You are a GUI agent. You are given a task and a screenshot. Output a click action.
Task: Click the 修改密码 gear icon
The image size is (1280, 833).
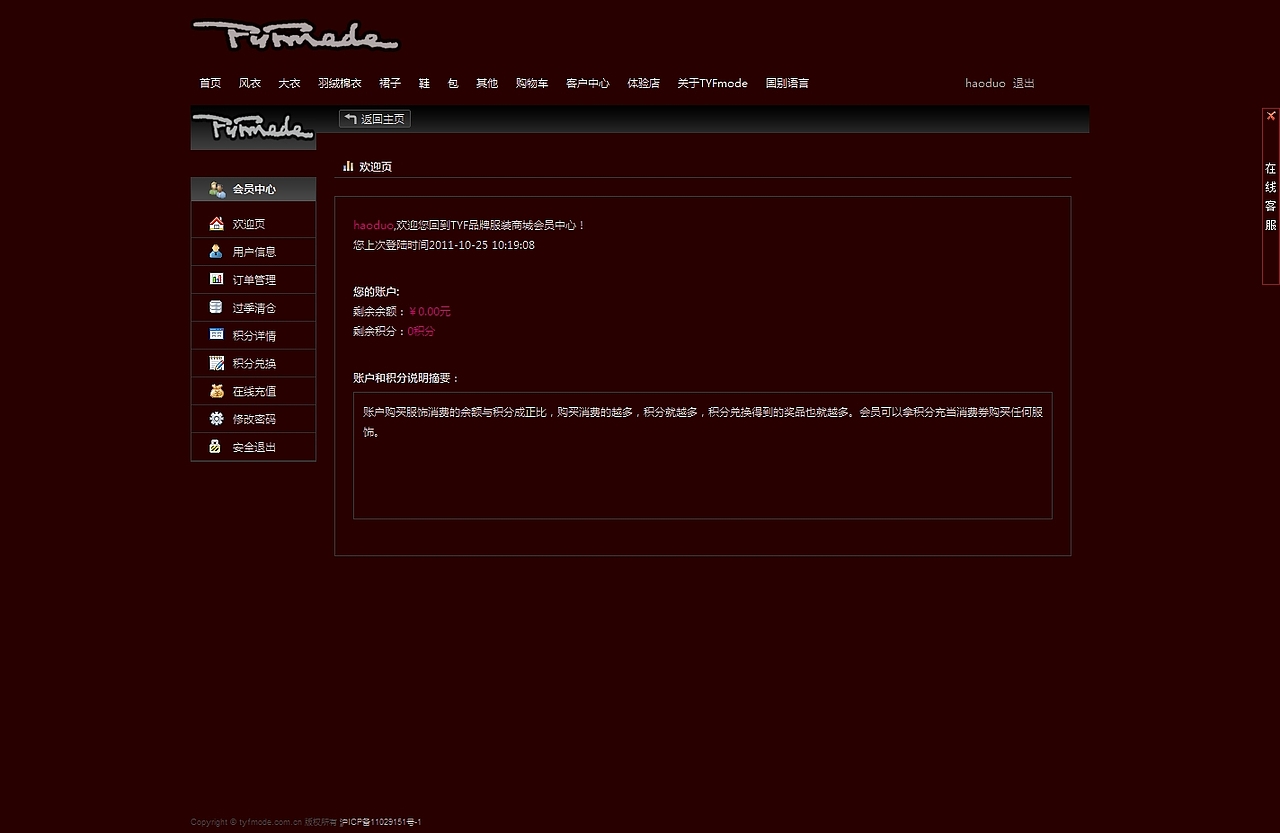[216, 419]
